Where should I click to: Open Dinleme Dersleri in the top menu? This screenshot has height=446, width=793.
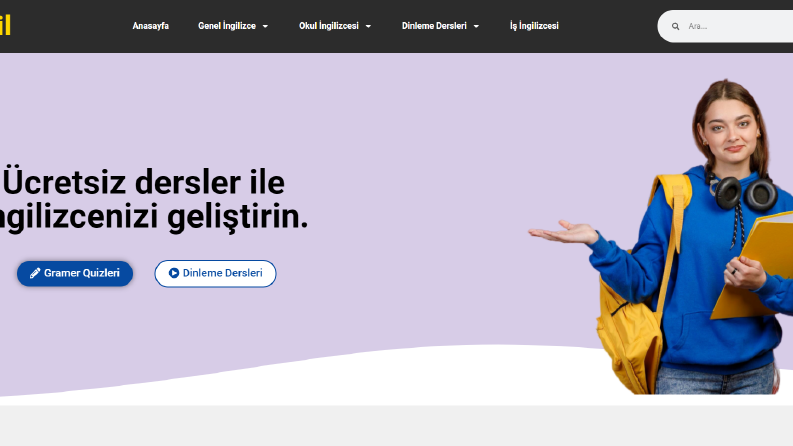(434, 26)
